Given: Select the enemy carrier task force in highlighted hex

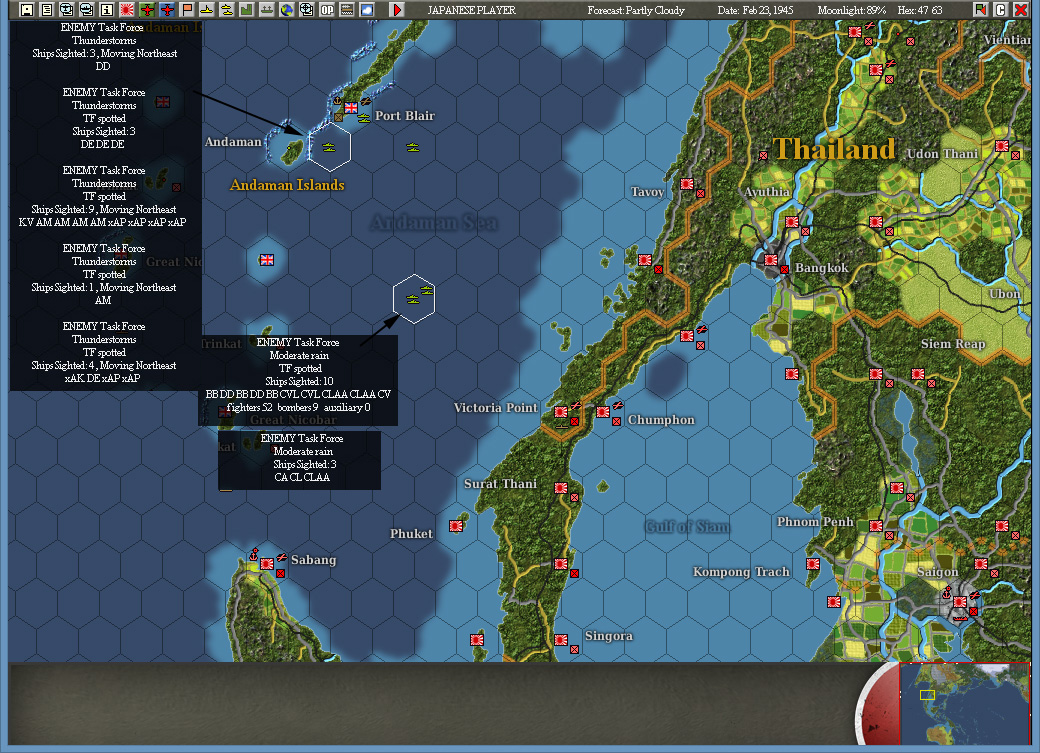Looking at the screenshot, I should click(414, 299).
